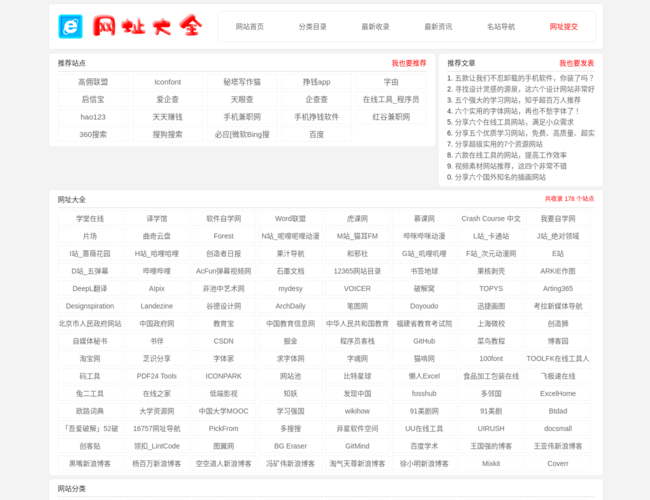Visit the ArchDaily link
The width and height of the screenshot is (650, 500).
[x=290, y=306]
